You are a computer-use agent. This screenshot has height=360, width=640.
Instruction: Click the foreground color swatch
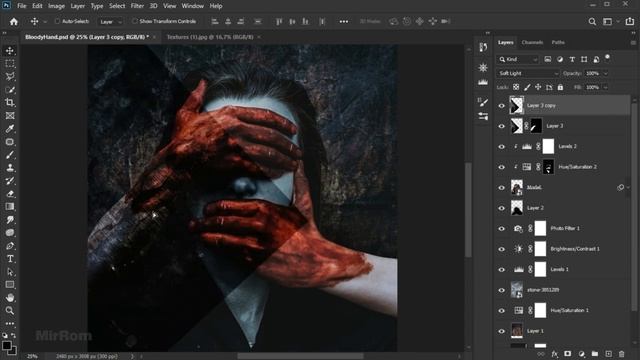[7, 346]
